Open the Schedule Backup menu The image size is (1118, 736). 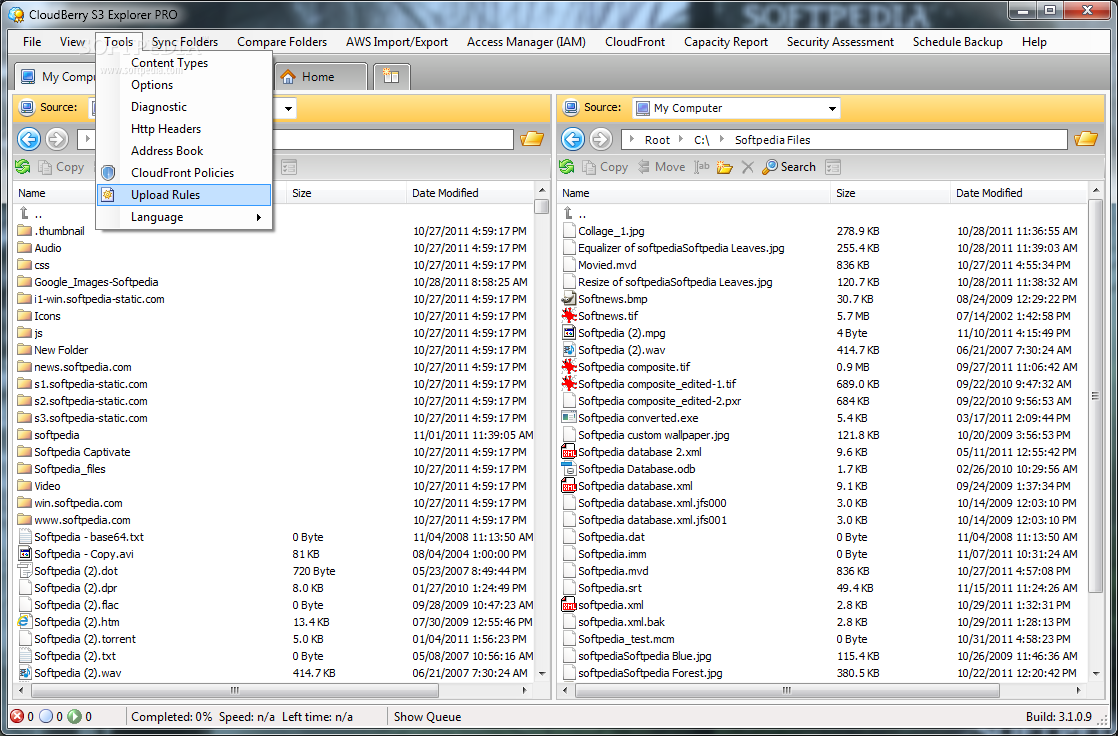point(958,42)
